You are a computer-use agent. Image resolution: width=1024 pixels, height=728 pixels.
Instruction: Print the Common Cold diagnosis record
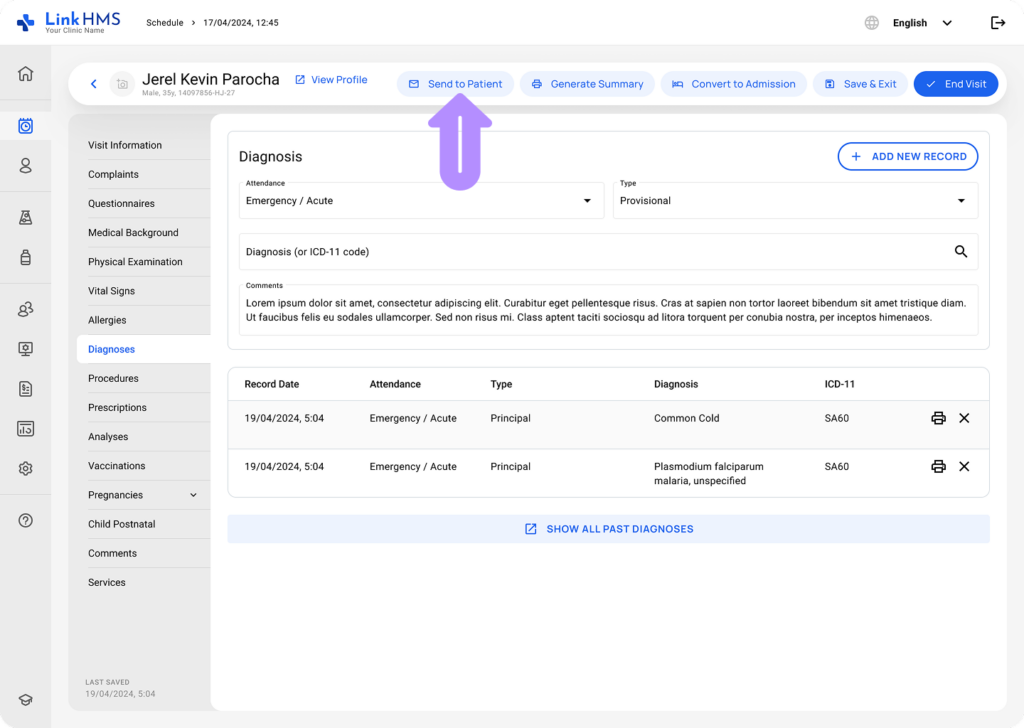(938, 419)
